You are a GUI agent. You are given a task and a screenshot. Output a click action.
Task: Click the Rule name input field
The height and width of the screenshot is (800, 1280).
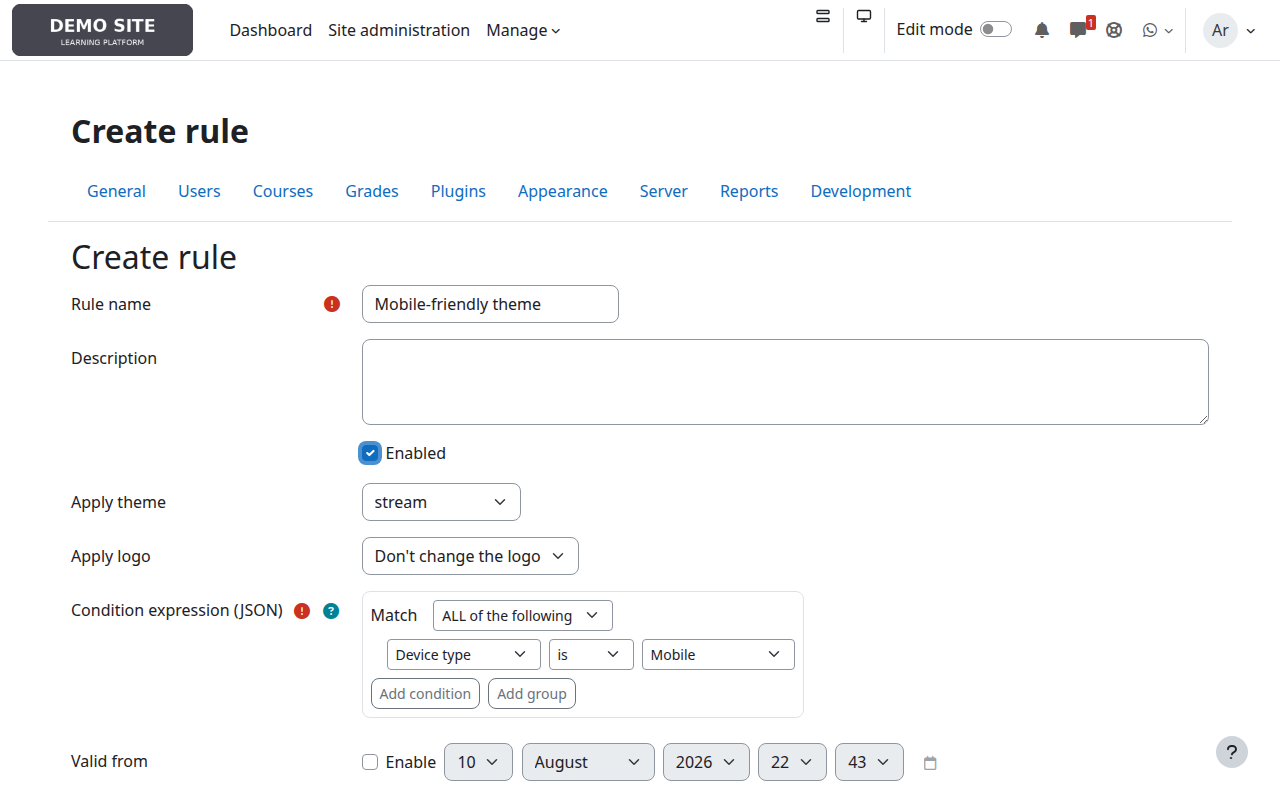[x=490, y=304]
